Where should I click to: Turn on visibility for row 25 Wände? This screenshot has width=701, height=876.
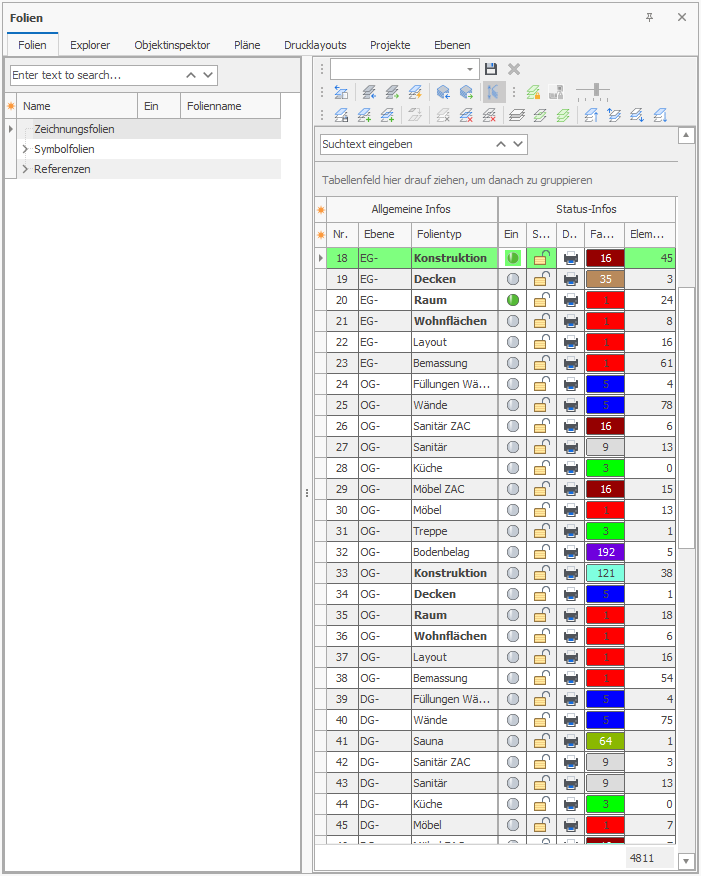513,405
